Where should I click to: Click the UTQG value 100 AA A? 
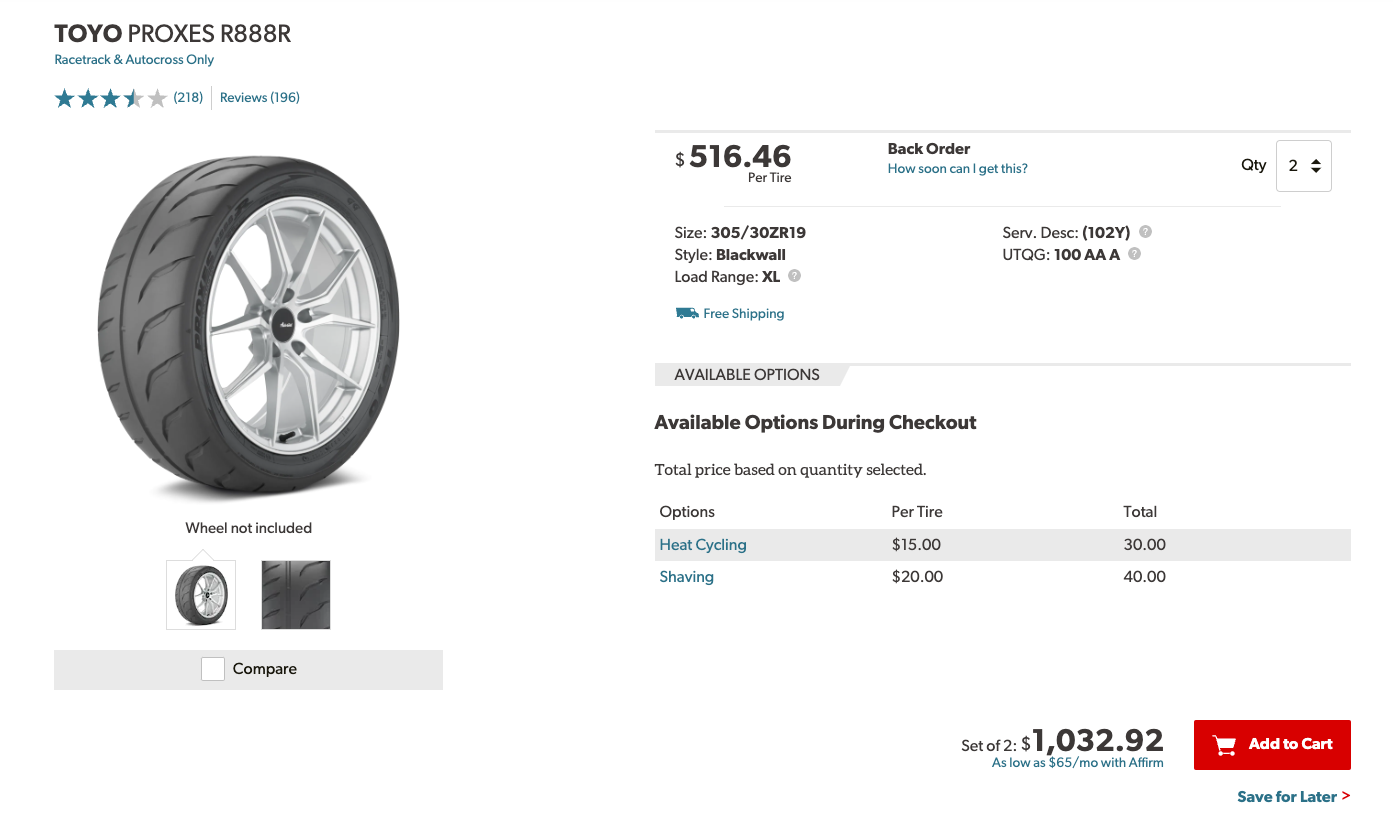click(x=1087, y=255)
